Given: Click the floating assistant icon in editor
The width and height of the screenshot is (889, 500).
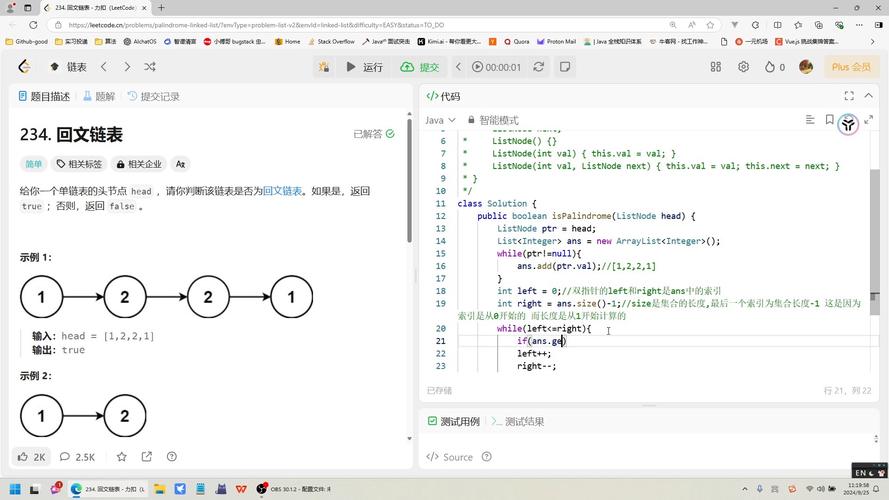Looking at the screenshot, I should click(x=848, y=124).
